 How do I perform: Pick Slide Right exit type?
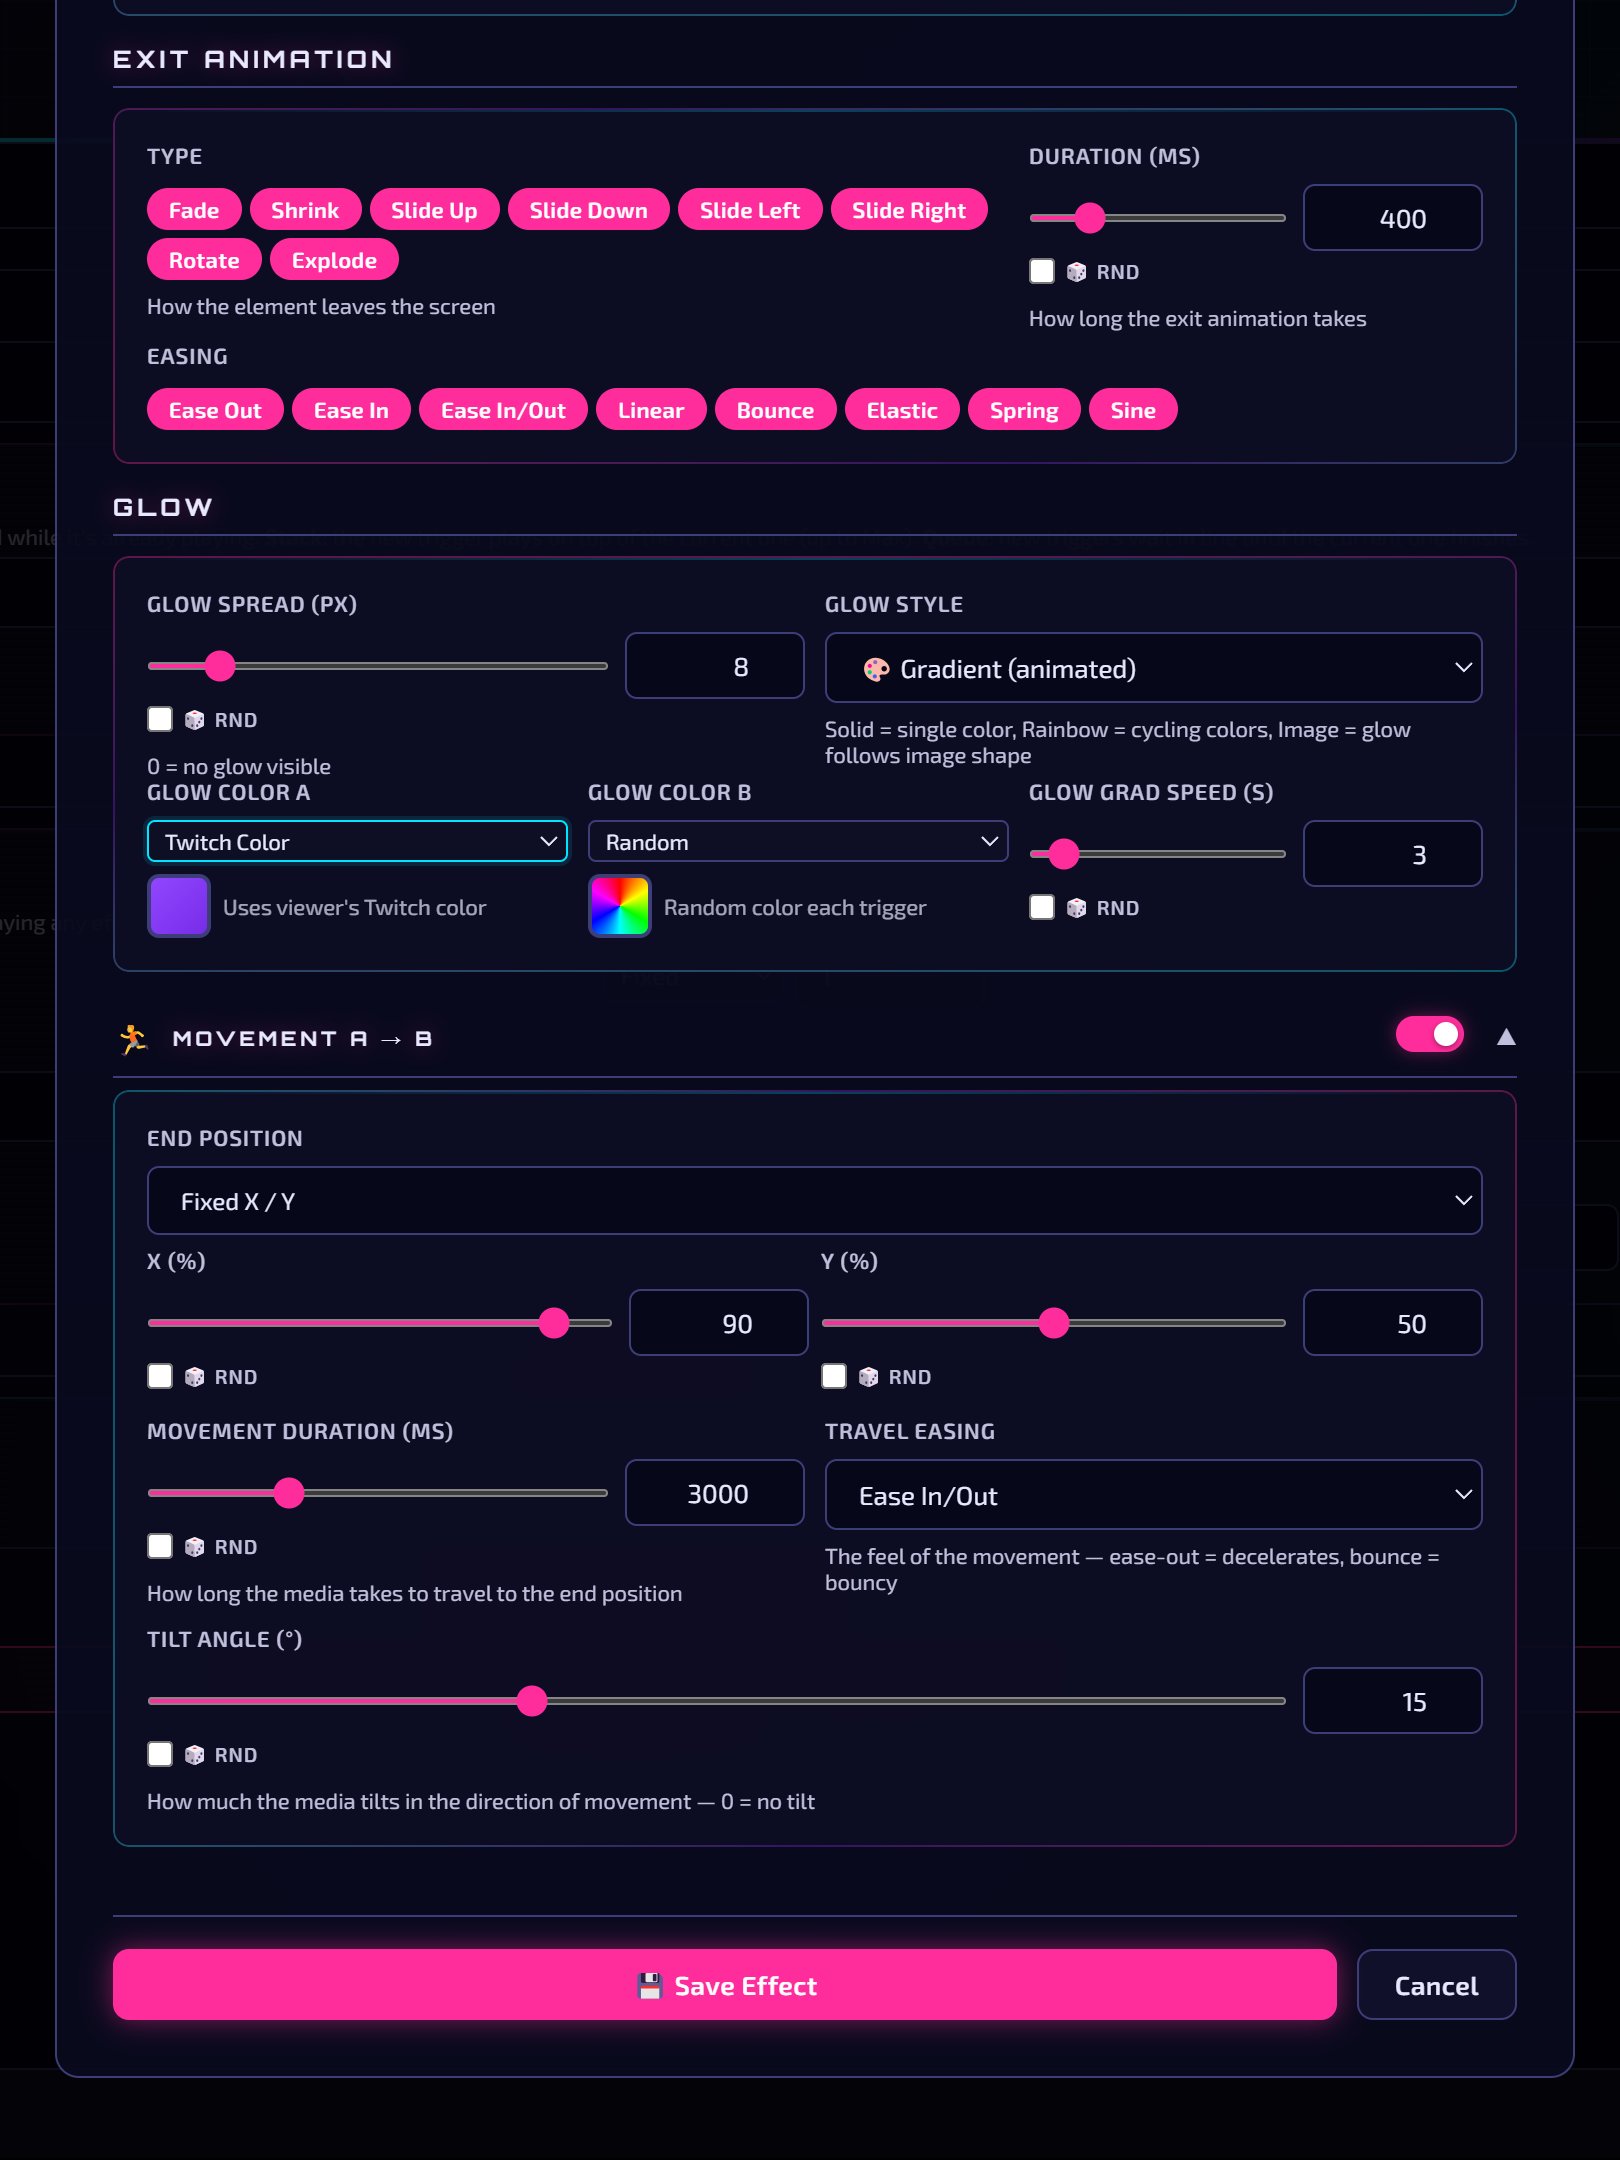(909, 210)
